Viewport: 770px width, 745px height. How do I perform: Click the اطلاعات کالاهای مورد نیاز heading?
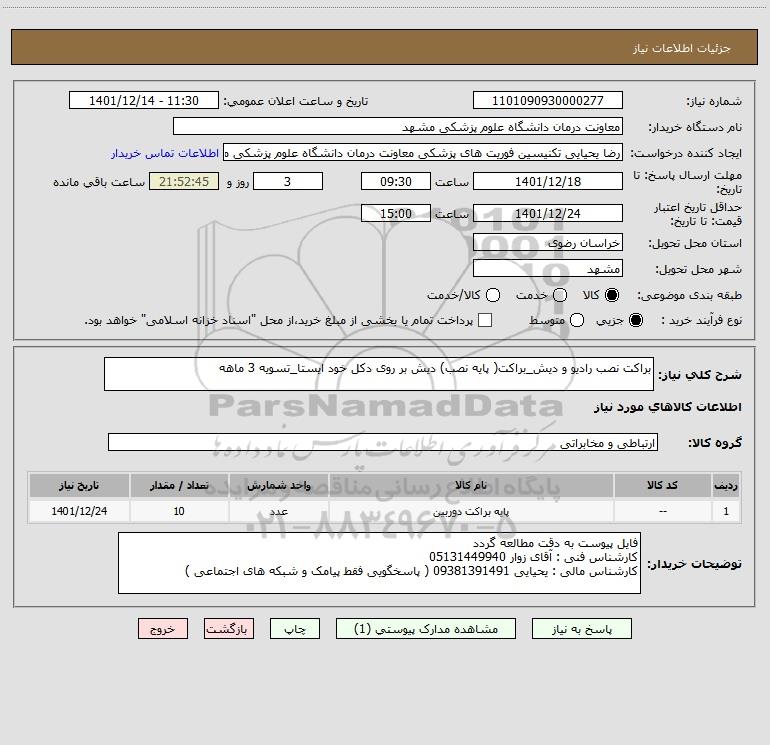[x=668, y=407]
